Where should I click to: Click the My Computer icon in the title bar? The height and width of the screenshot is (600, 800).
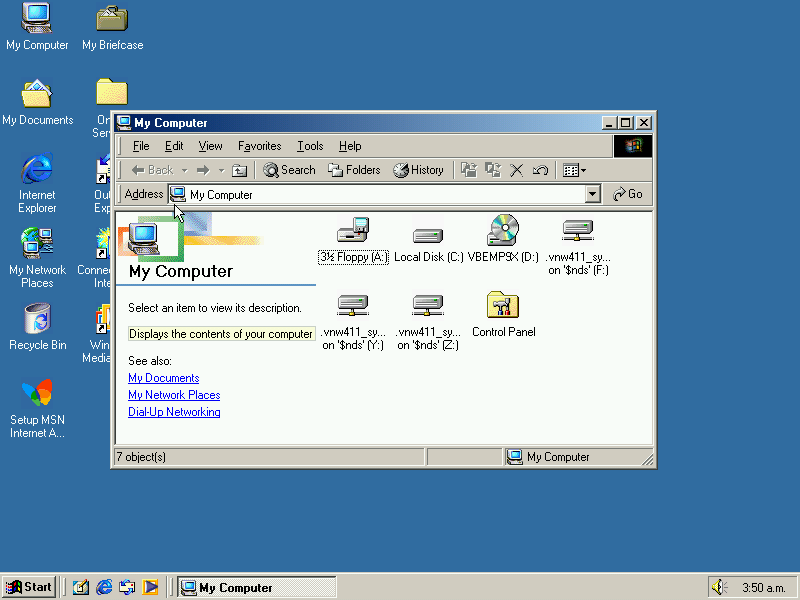pyautogui.click(x=124, y=123)
